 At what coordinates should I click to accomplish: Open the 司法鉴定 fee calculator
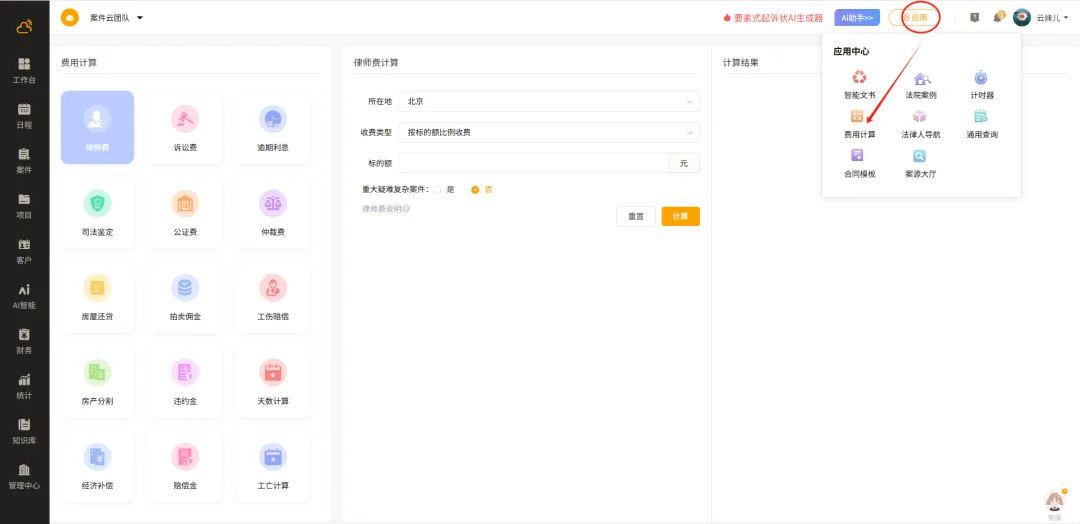point(97,212)
